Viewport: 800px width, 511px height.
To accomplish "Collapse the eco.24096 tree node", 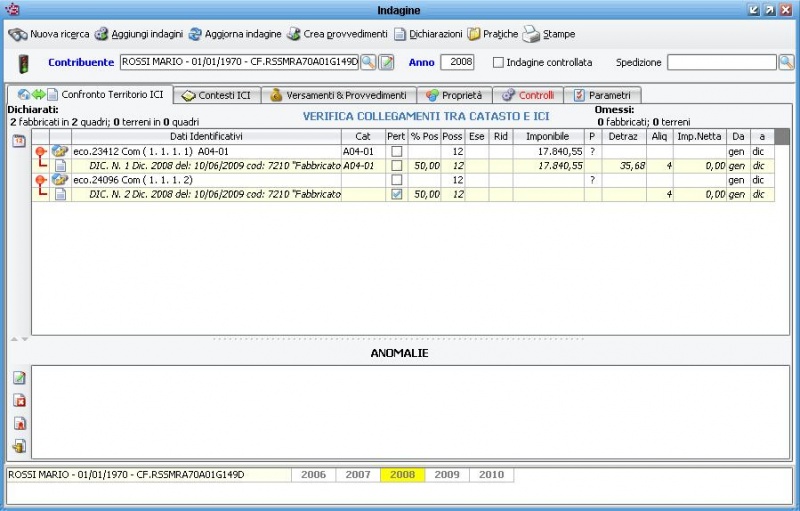I will (40, 180).
